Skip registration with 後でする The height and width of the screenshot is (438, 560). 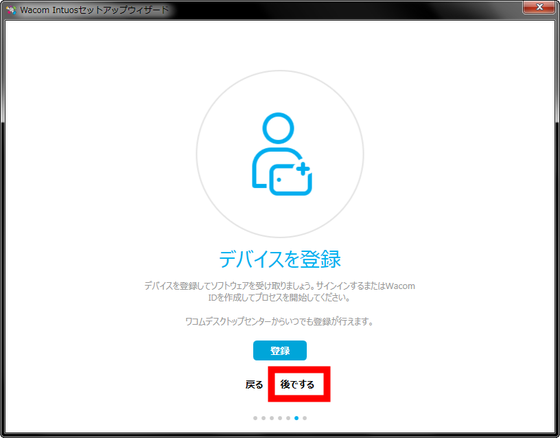pos(297,384)
